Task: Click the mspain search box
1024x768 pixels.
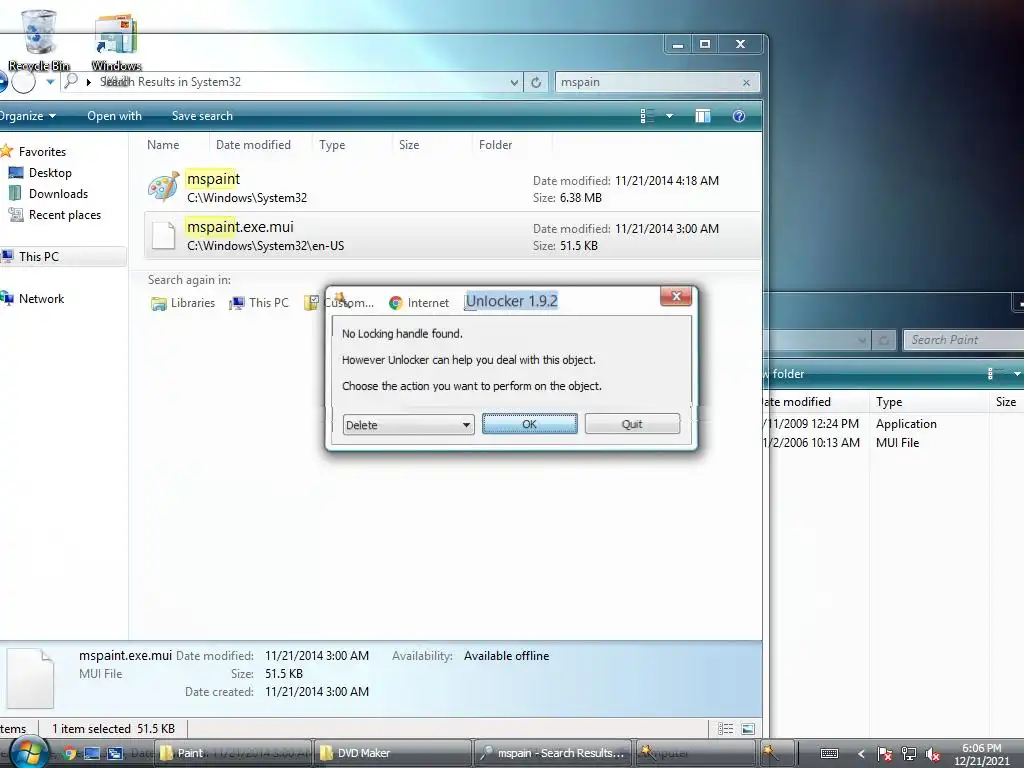Action: coord(647,82)
